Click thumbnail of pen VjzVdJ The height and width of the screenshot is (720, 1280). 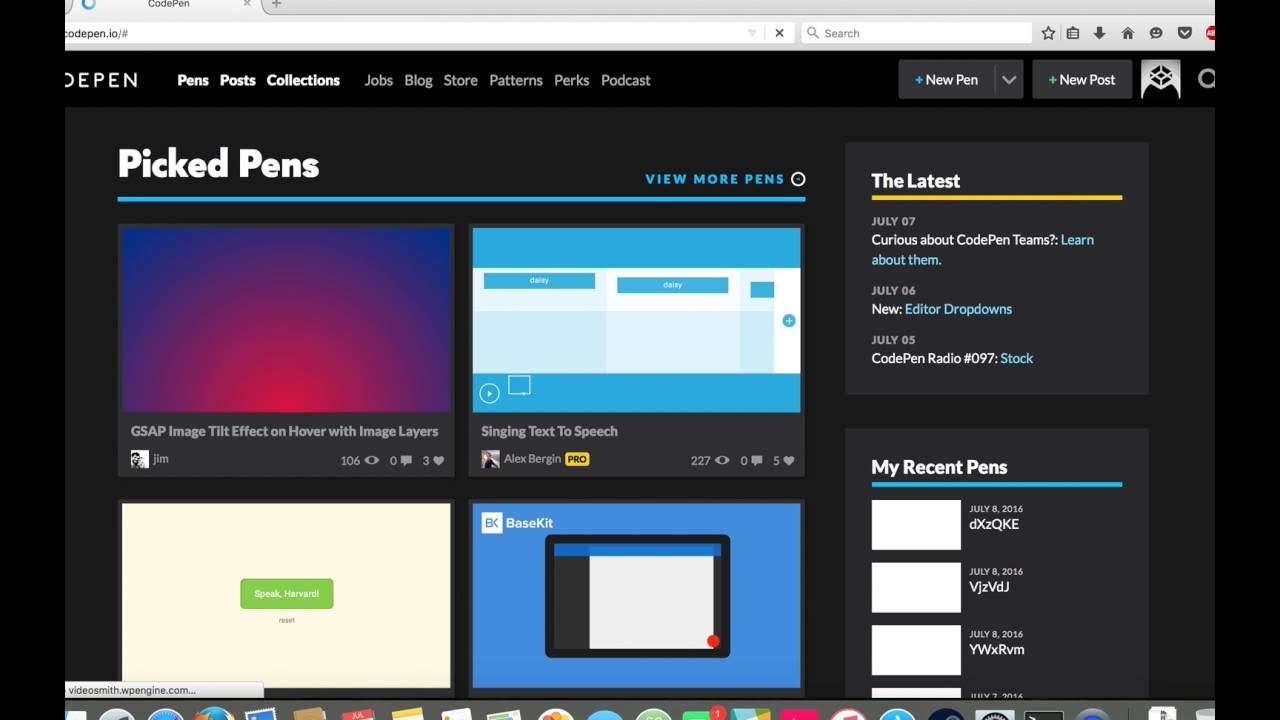pyautogui.click(x=916, y=588)
